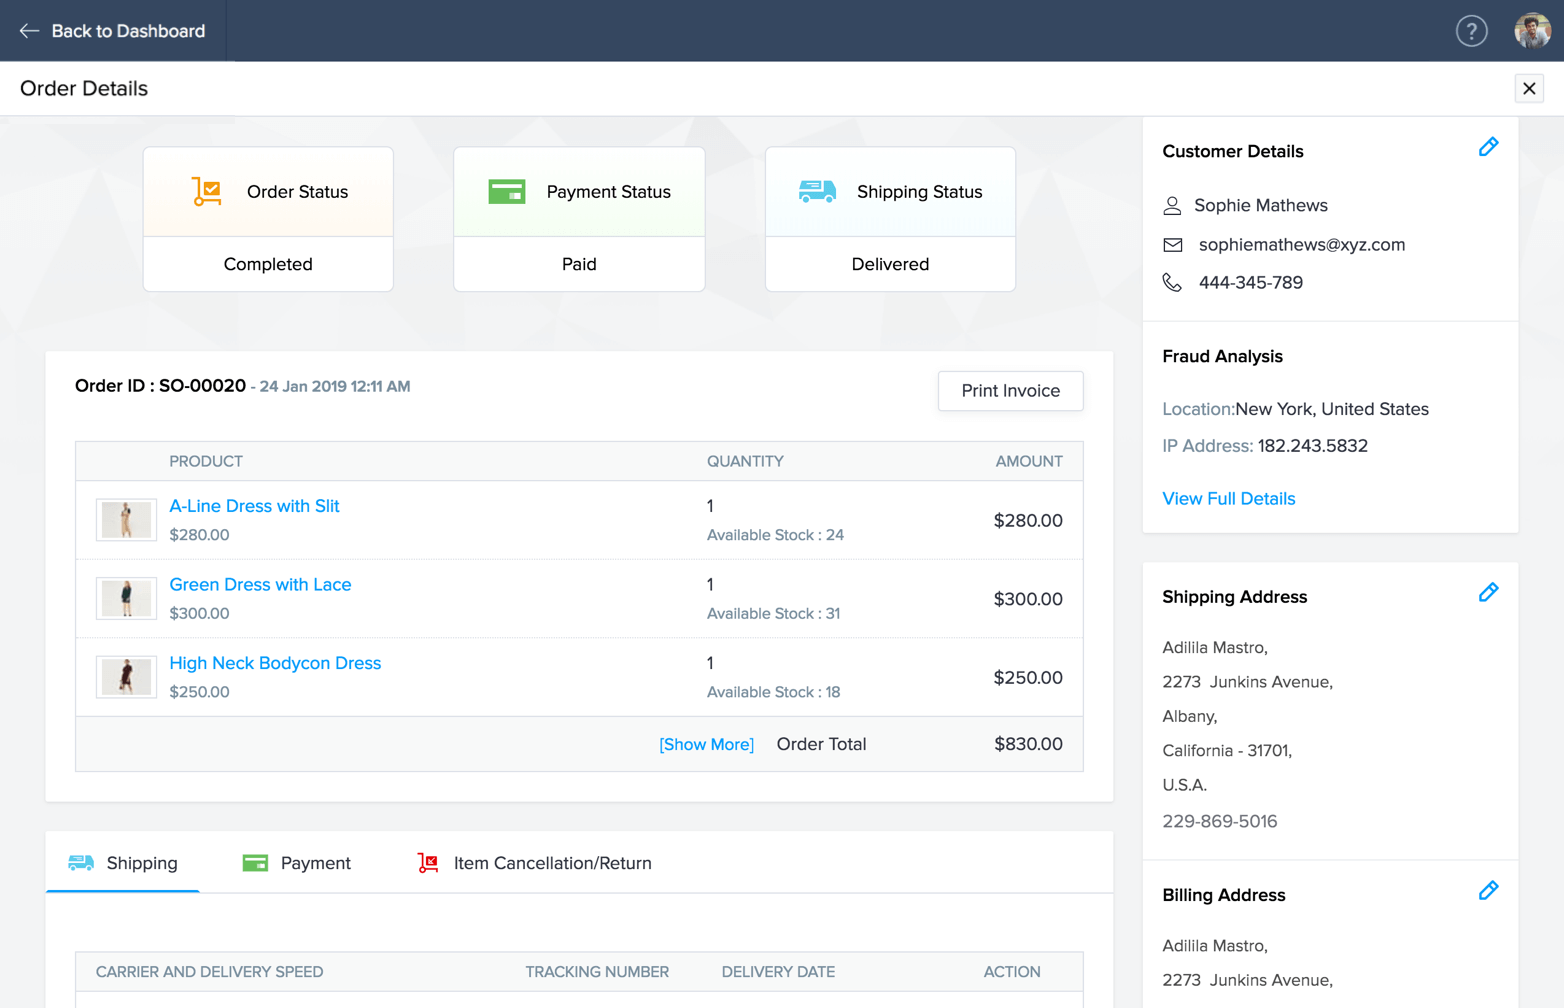This screenshot has height=1008, width=1564.
Task: Open the A-Line Dress with Slit product
Action: 254,506
